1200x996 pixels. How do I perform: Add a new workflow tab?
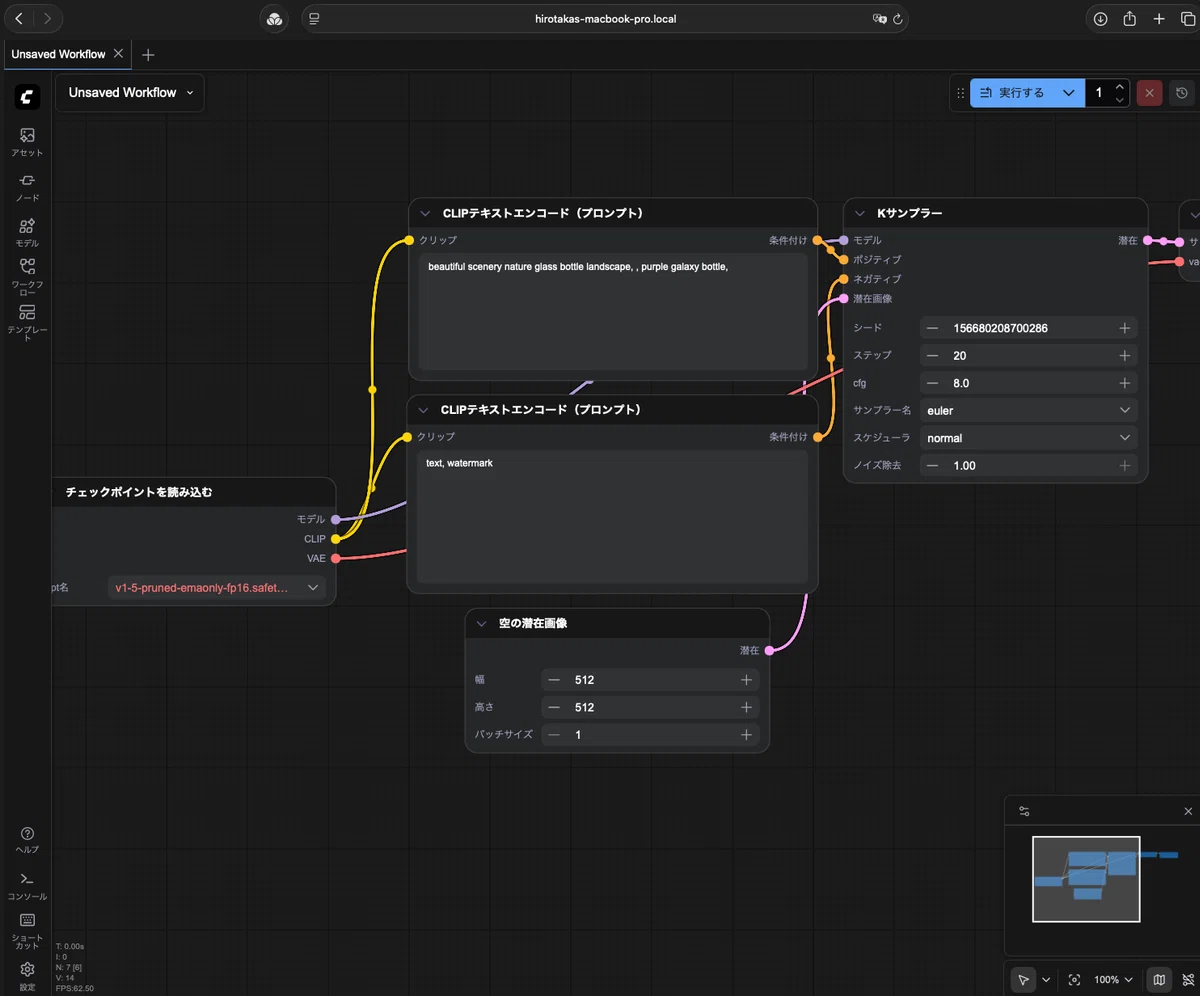149,54
